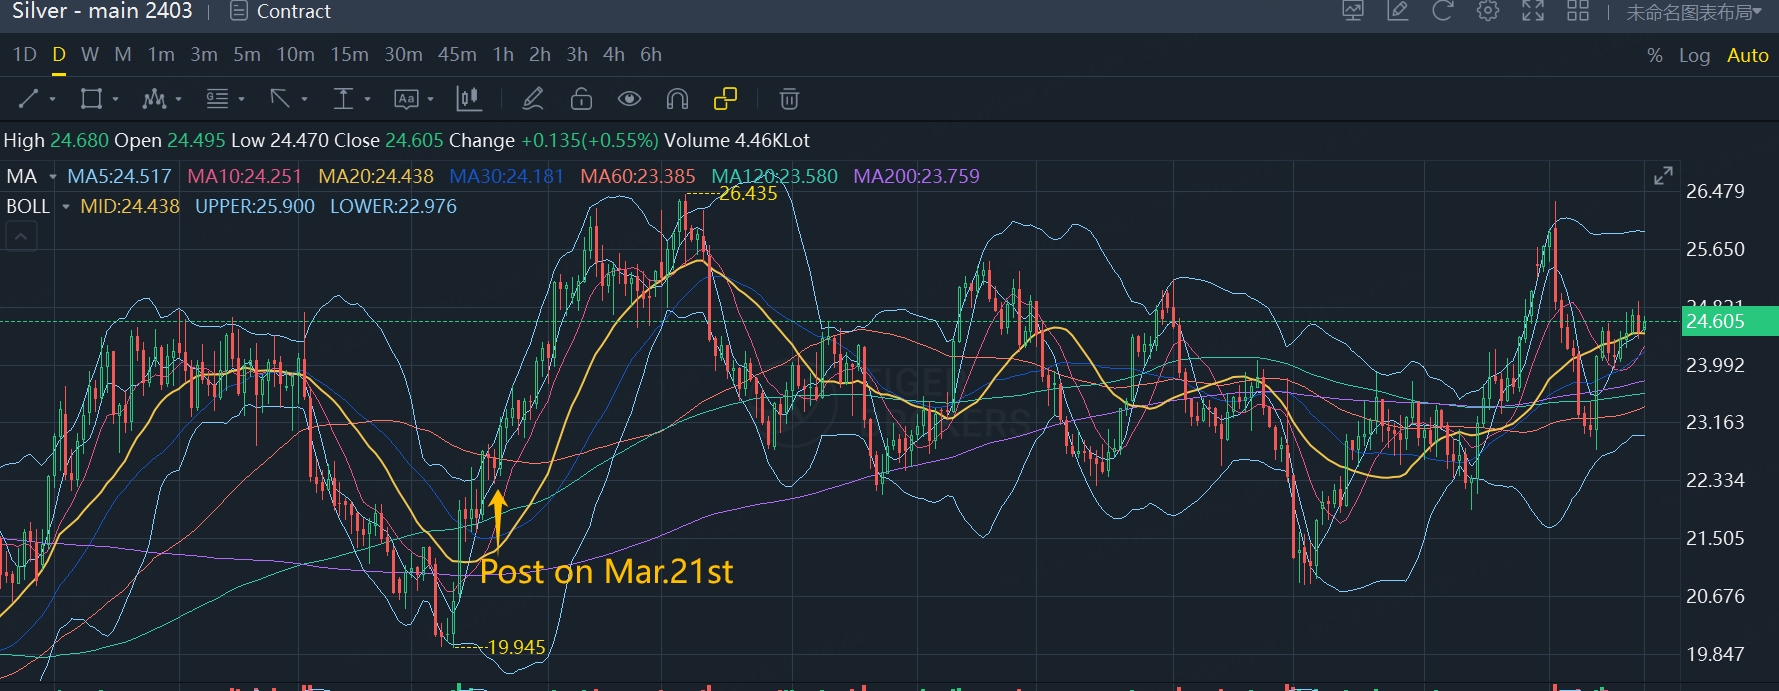Open the BOLL indicator dropdown

[x=66, y=207]
